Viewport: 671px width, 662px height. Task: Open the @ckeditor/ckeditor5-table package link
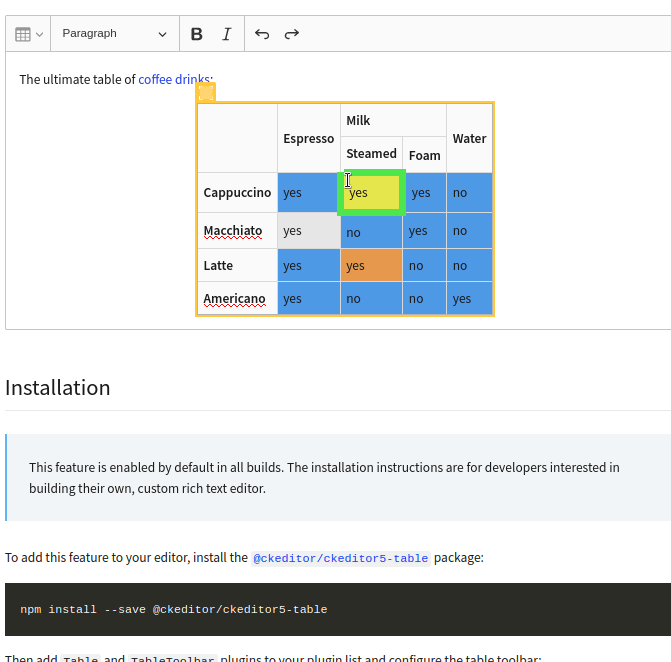(x=341, y=558)
